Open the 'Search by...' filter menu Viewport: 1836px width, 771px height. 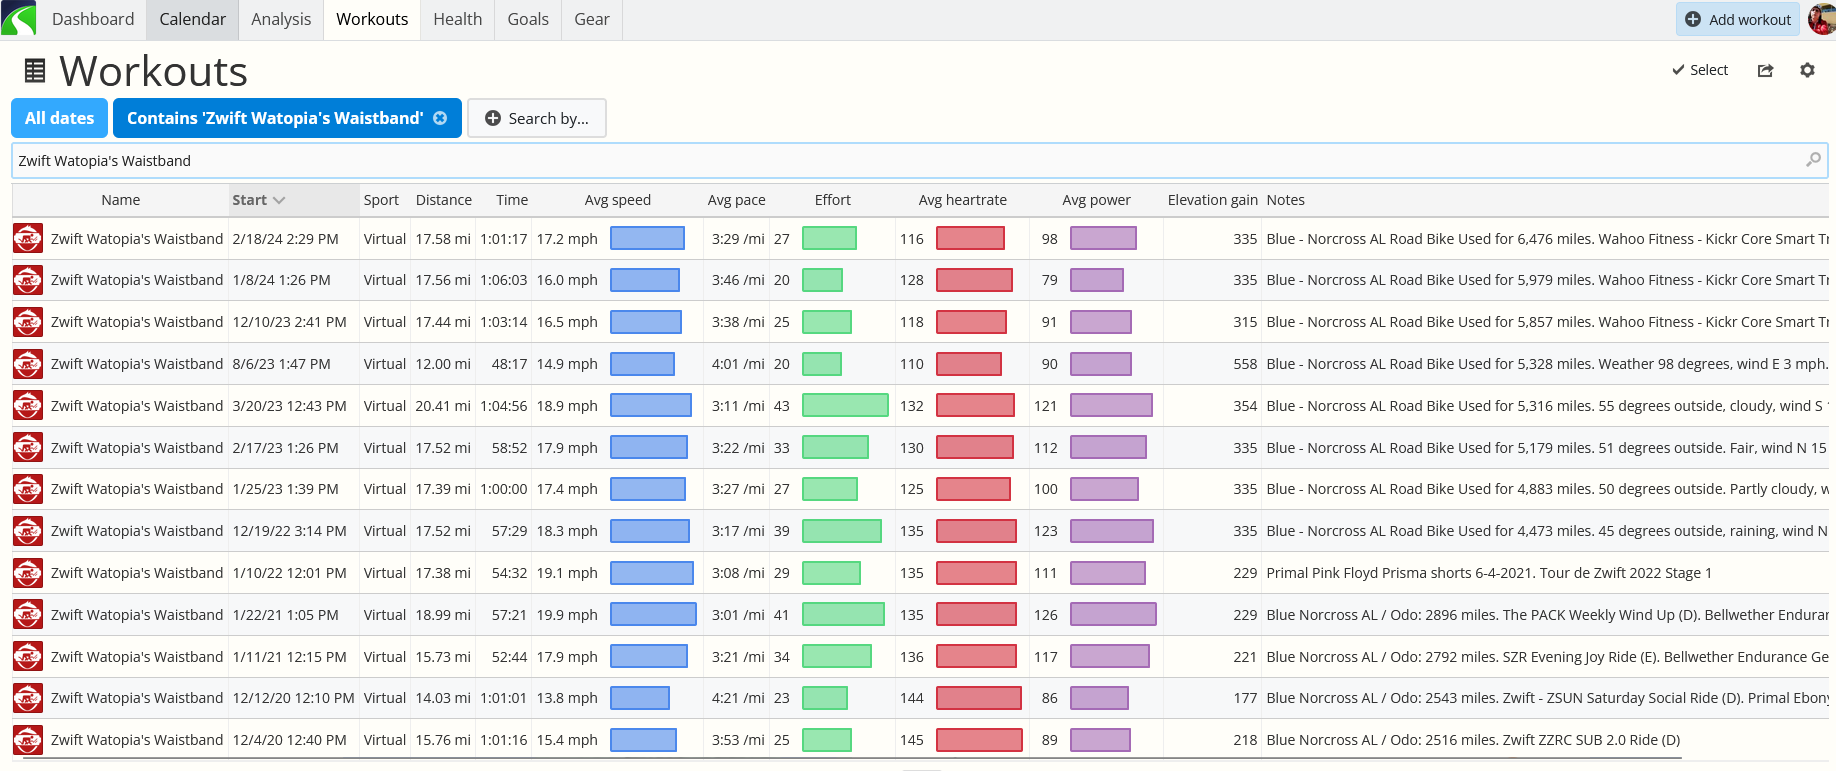point(537,118)
